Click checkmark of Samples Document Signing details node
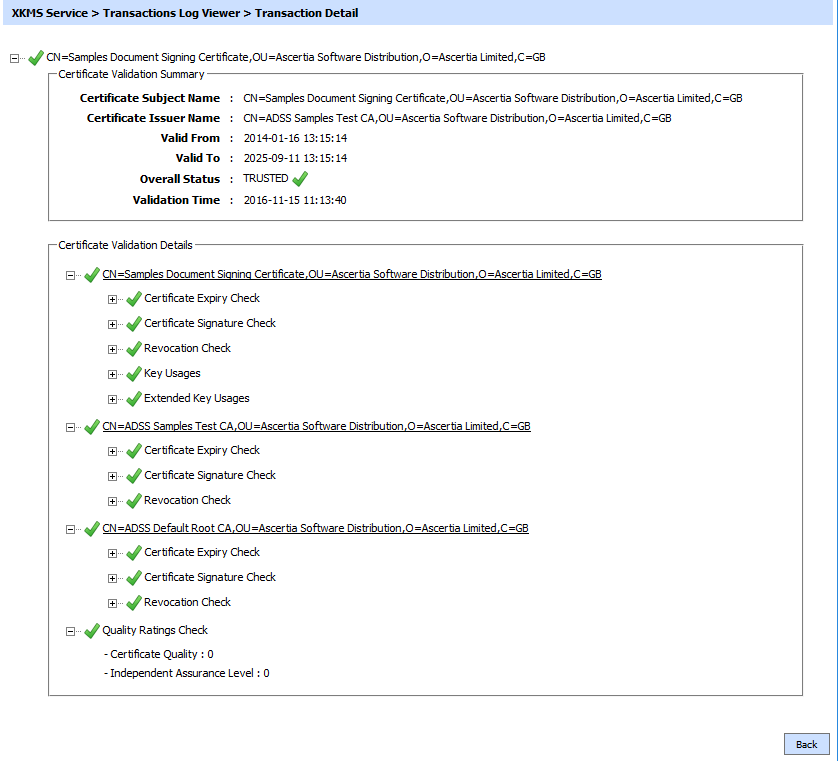This screenshot has height=761, width=838. (x=92, y=275)
